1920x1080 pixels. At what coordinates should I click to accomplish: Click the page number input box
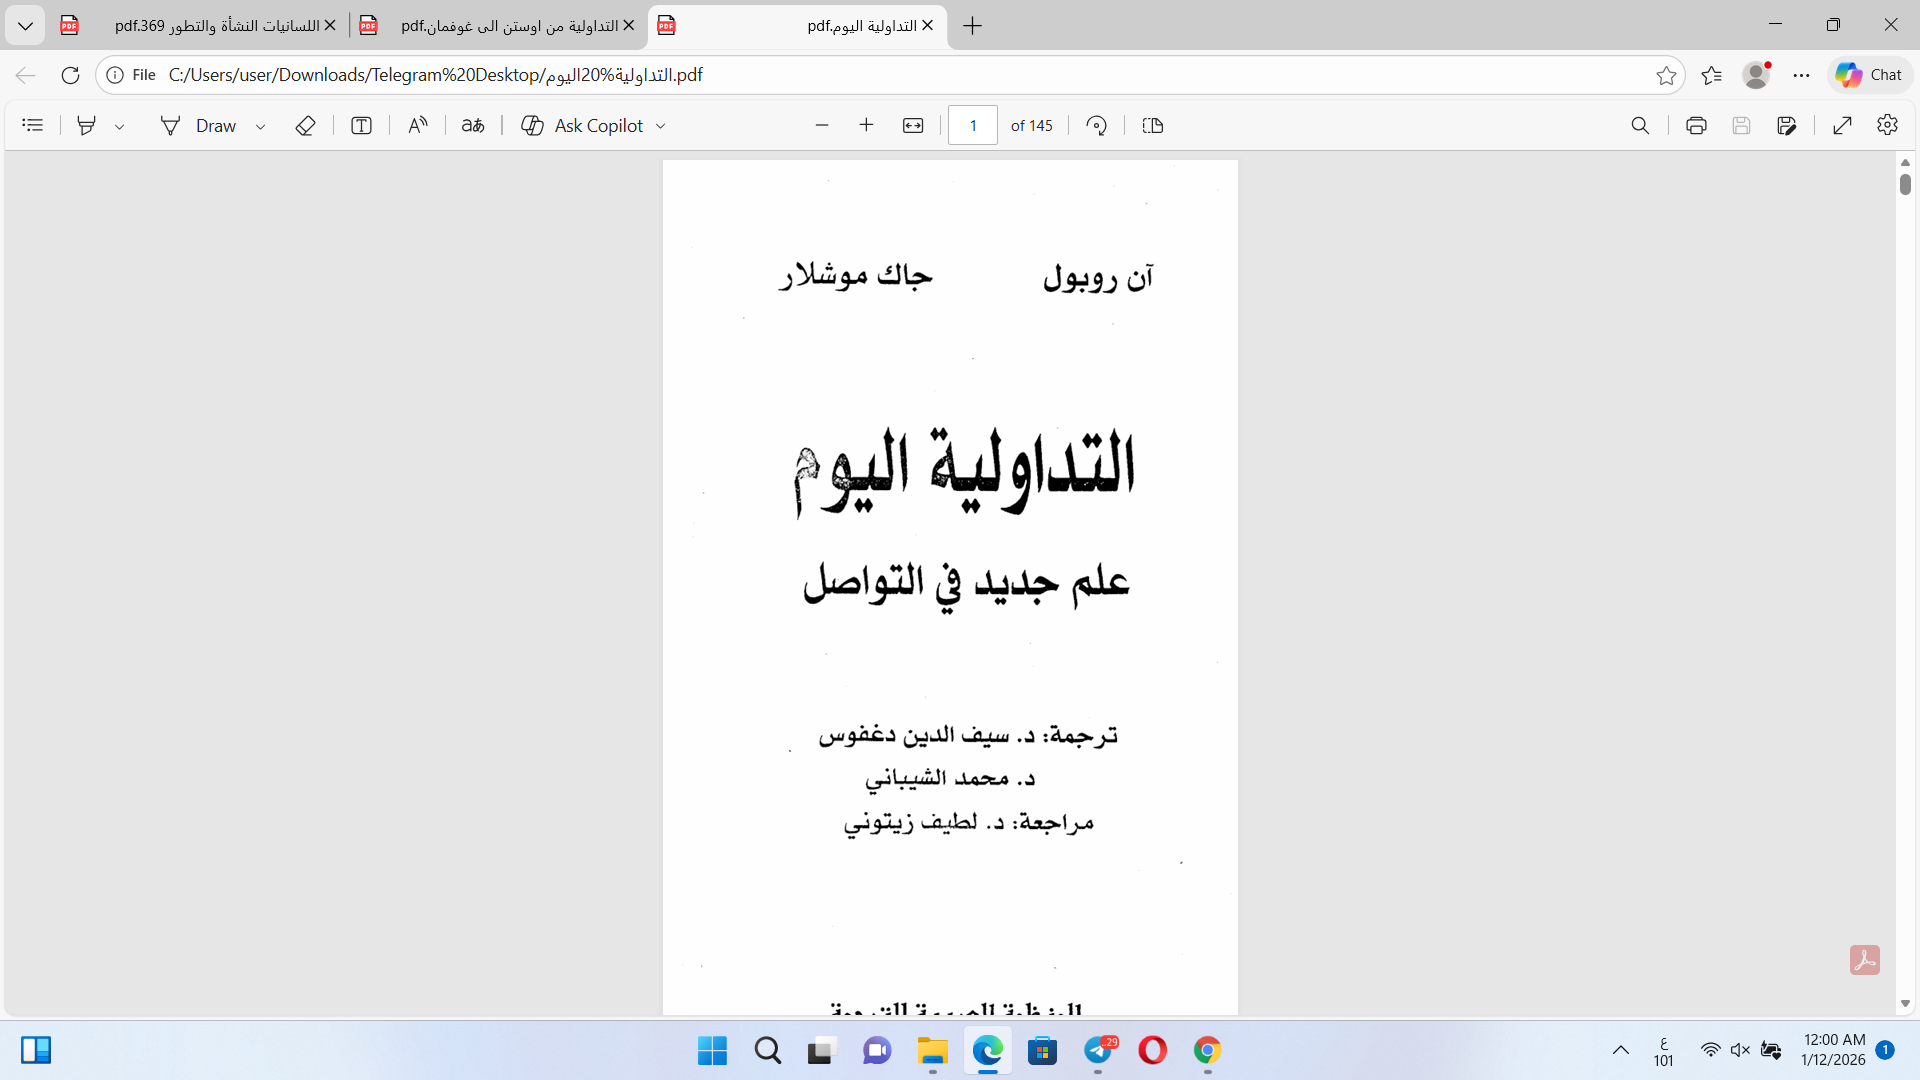pyautogui.click(x=973, y=125)
